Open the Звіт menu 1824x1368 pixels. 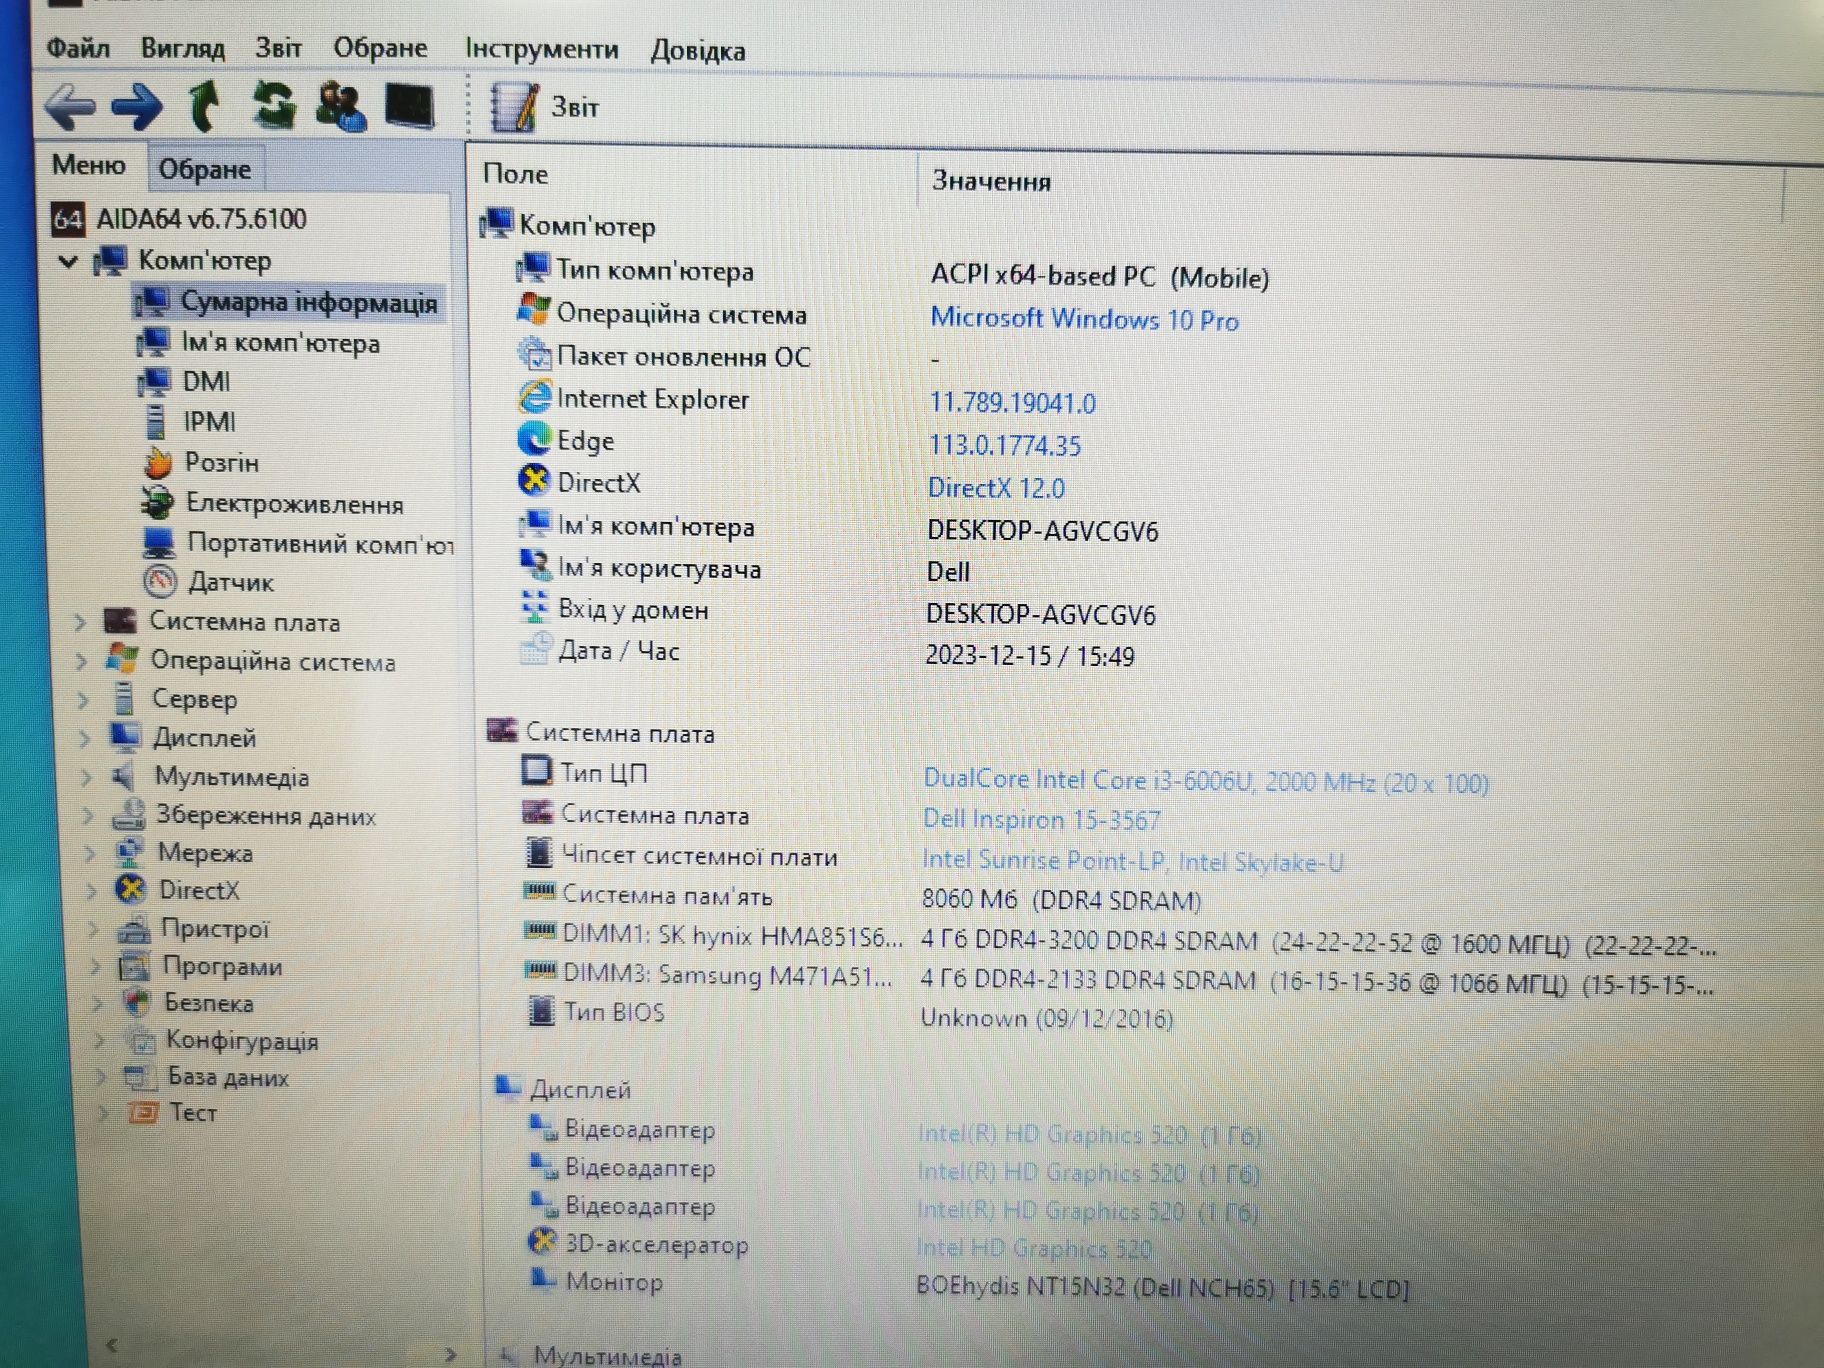tap(278, 48)
